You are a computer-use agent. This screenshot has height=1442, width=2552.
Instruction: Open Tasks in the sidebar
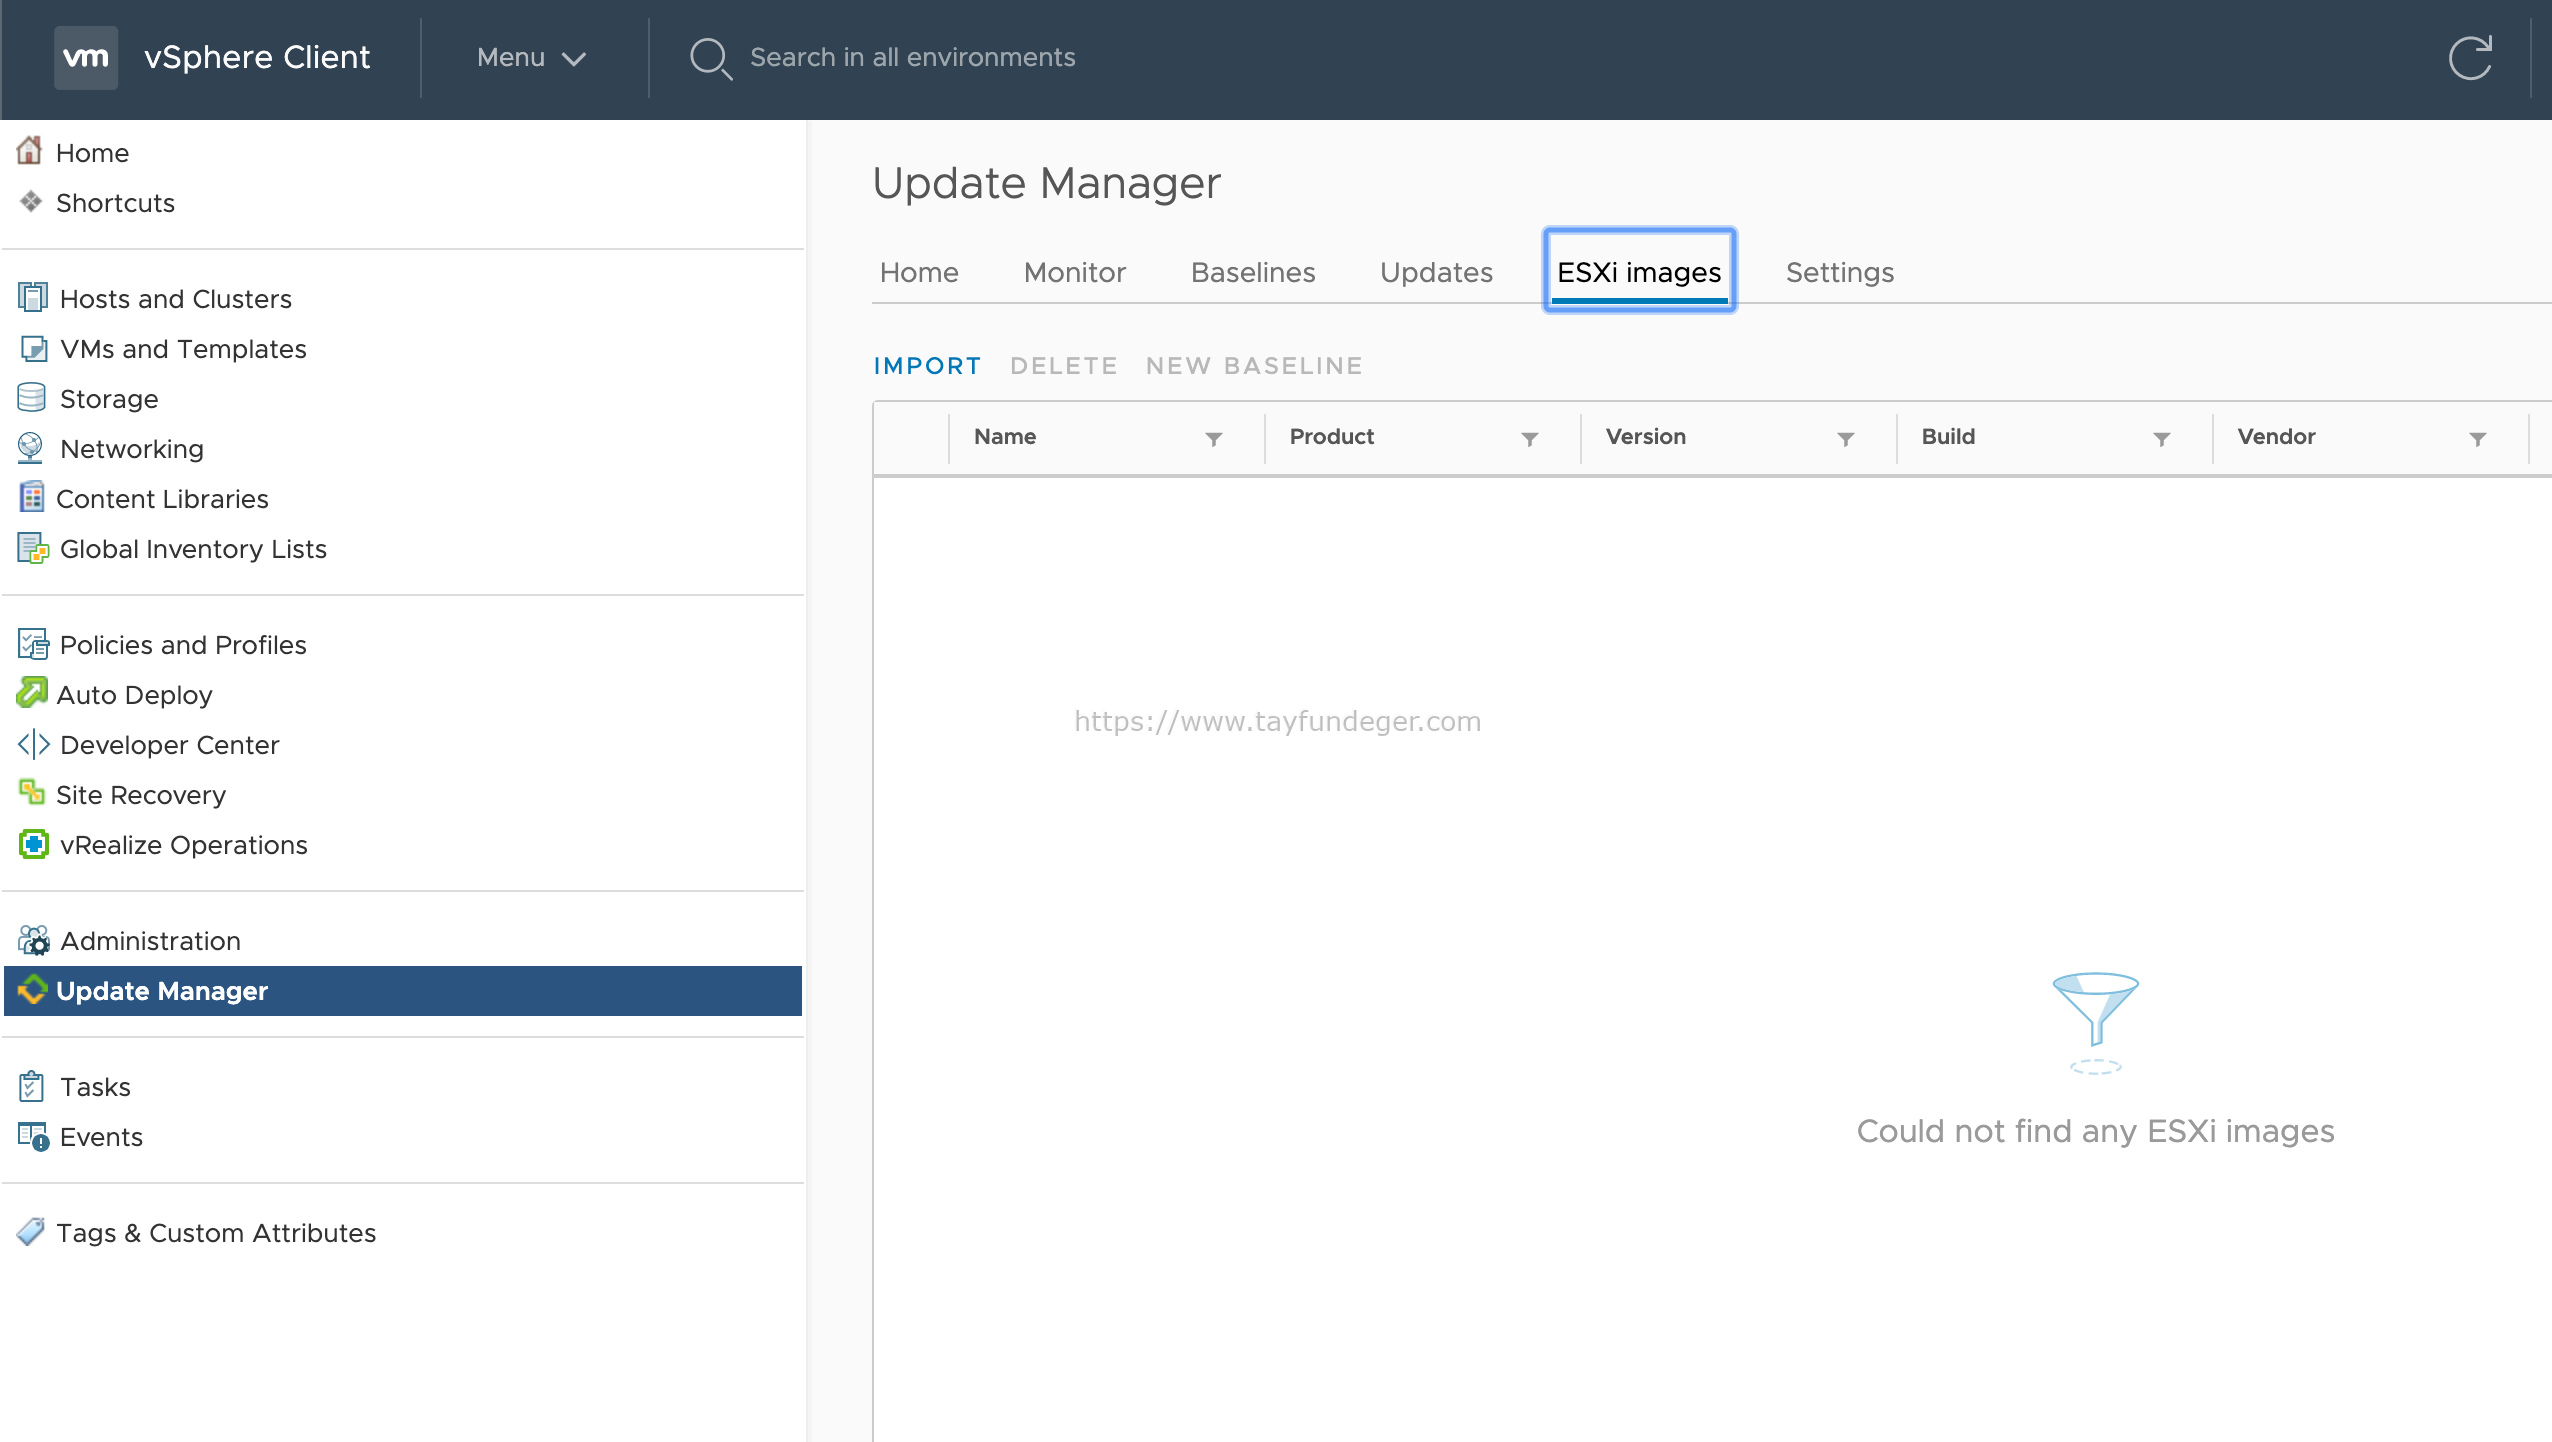95,1087
